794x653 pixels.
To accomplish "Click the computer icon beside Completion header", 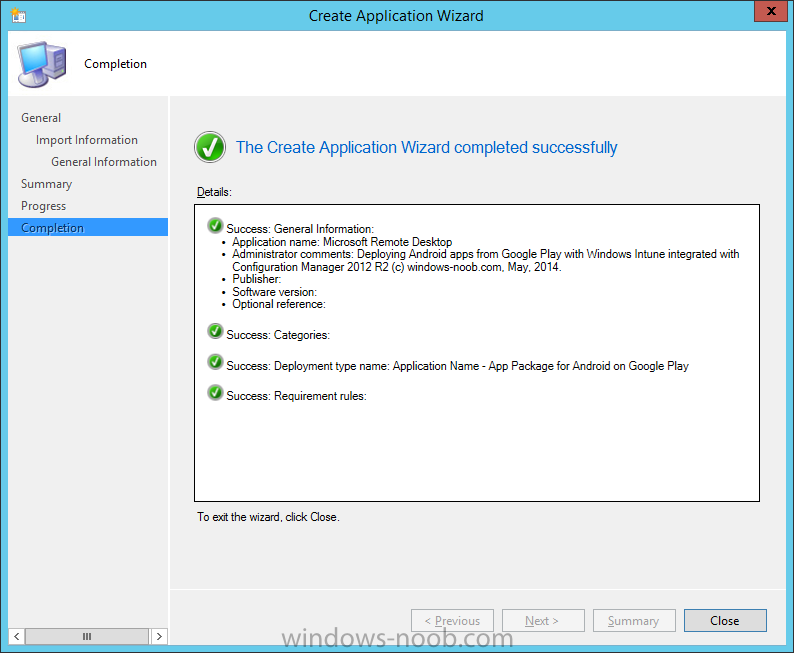I will click(x=42, y=64).
